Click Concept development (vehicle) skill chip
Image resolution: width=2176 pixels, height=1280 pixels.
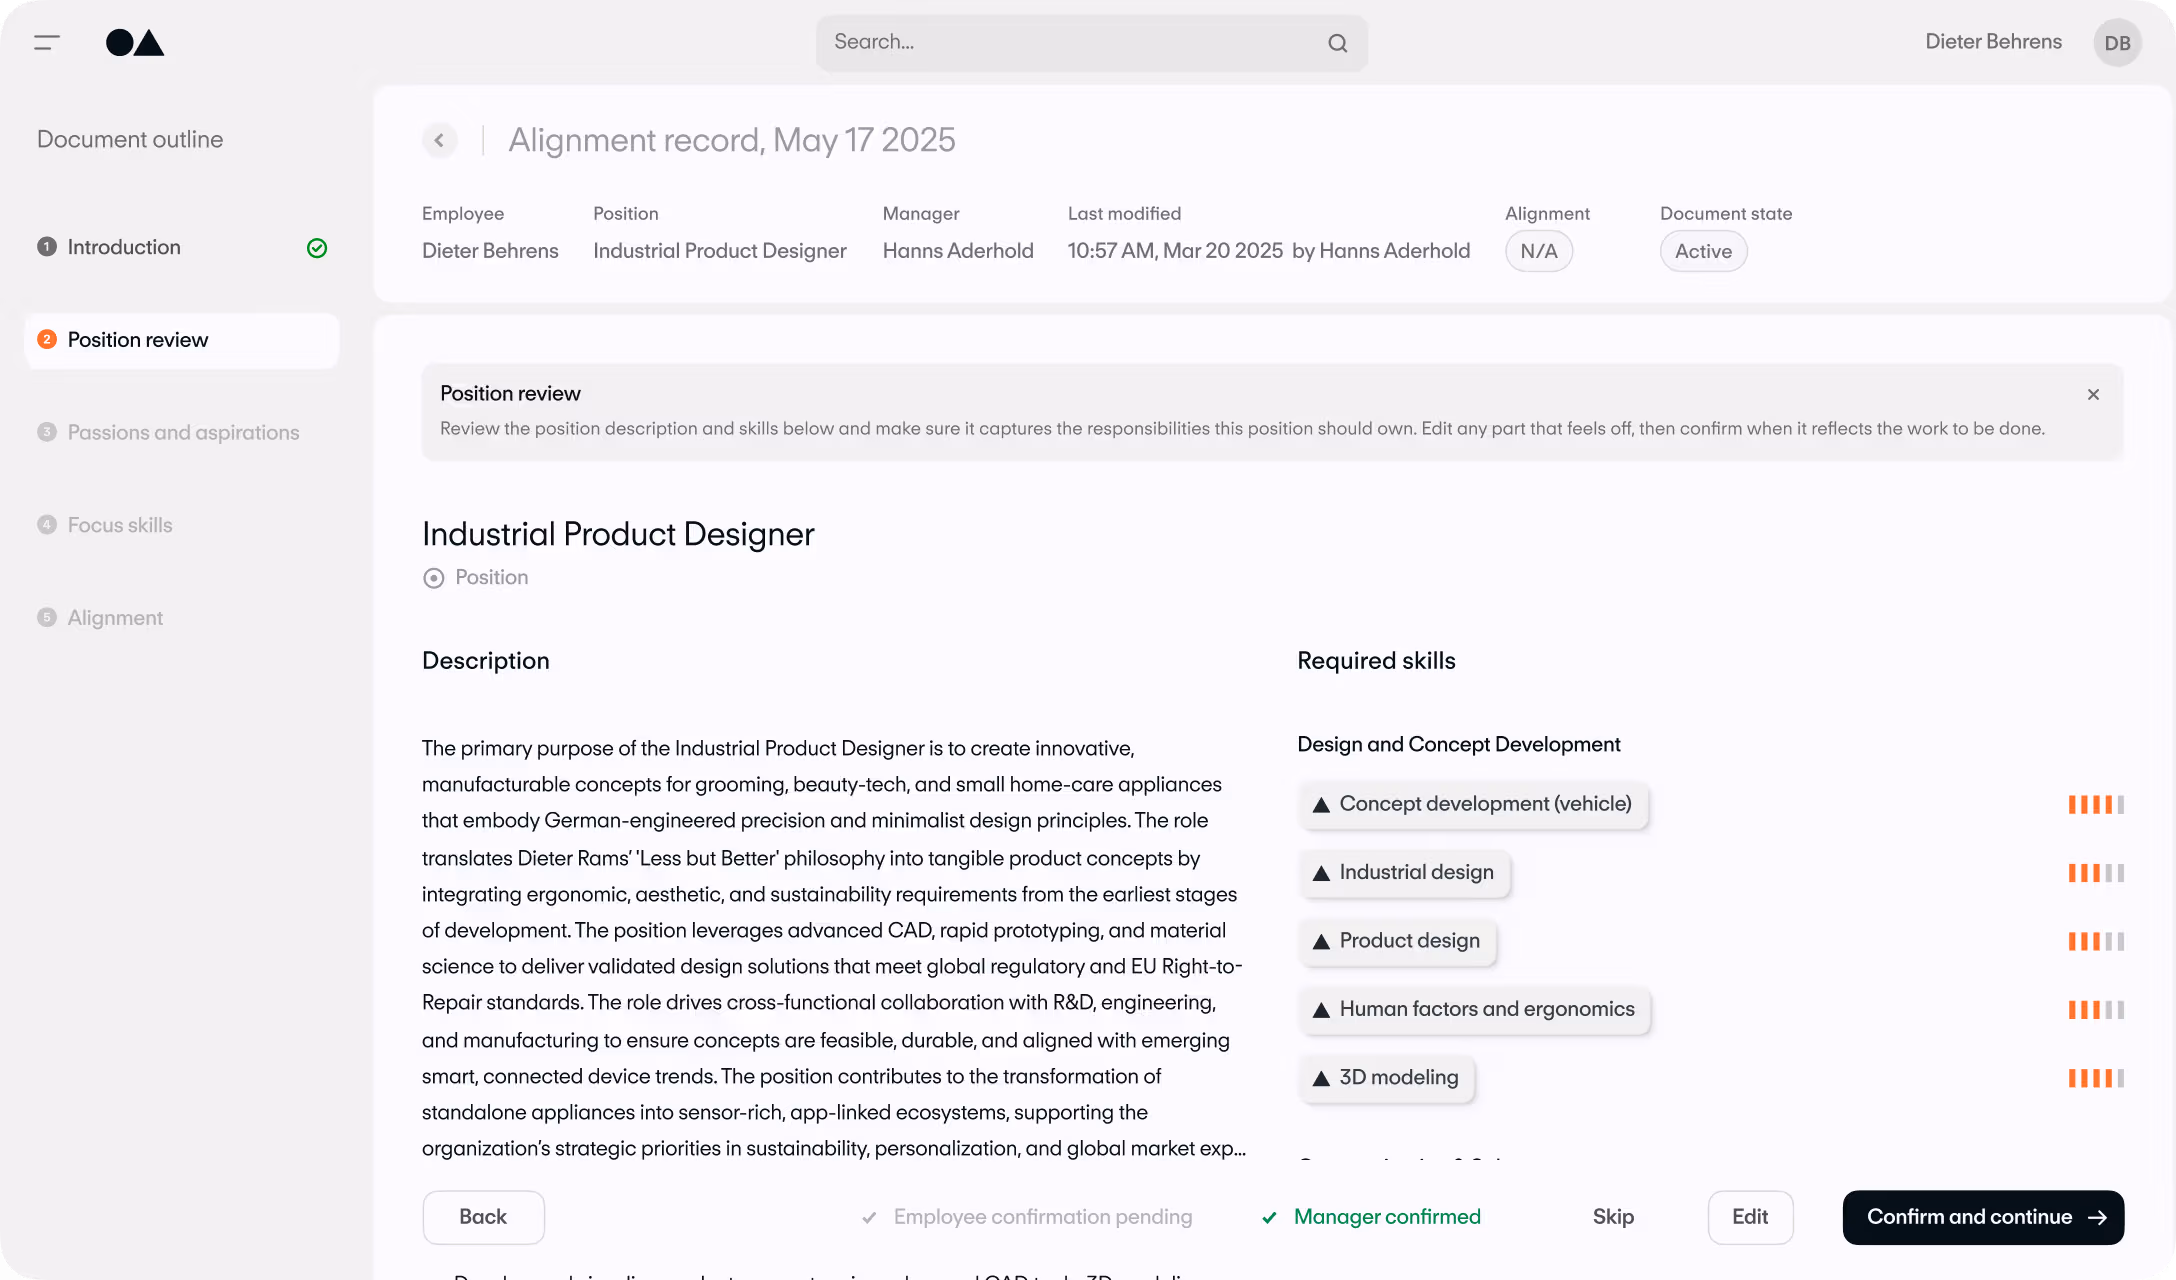click(1473, 804)
